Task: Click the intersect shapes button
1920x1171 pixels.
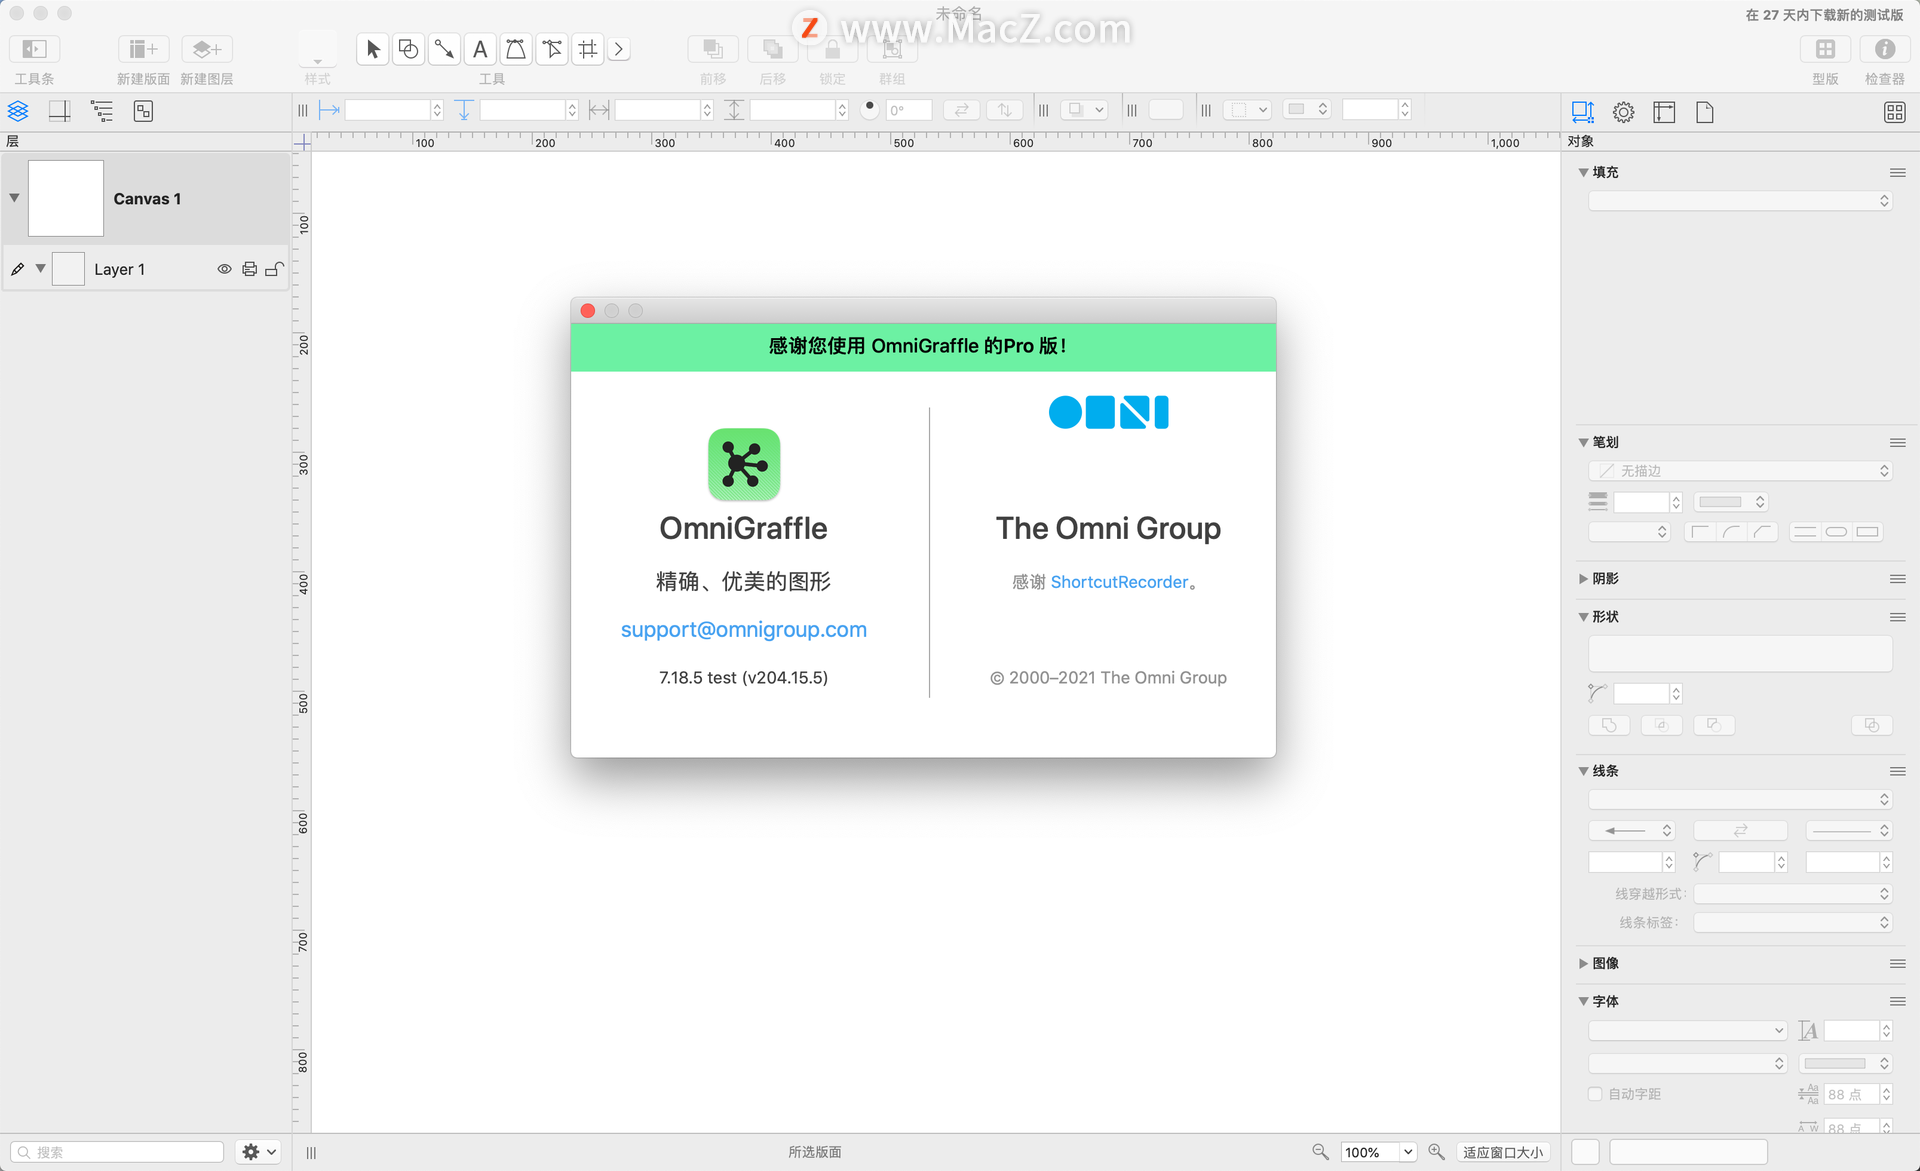Action: [1661, 725]
